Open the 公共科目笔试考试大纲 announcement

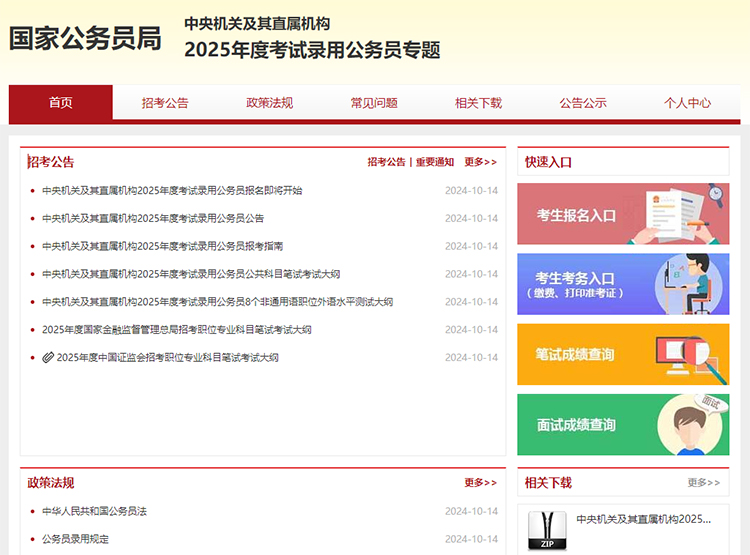coord(191,274)
